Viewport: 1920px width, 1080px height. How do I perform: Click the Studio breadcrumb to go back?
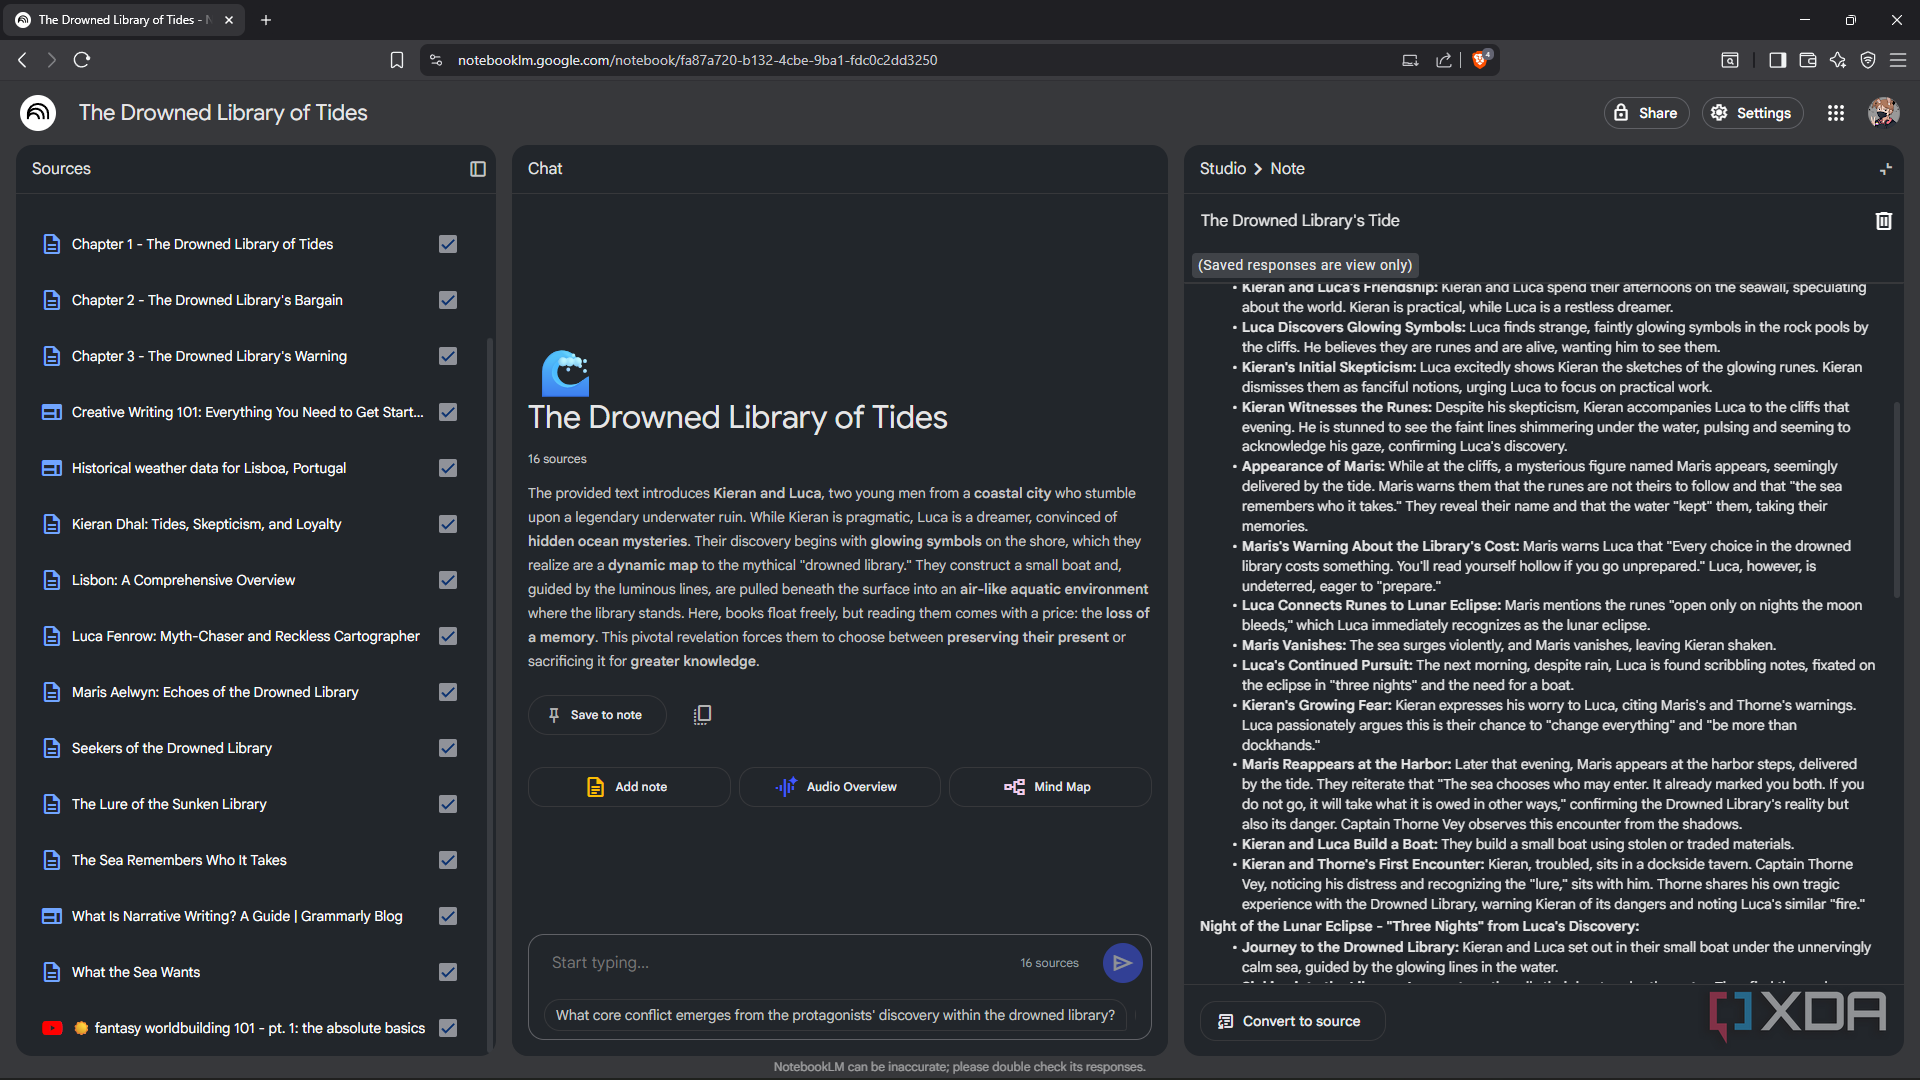pyautogui.click(x=1222, y=169)
